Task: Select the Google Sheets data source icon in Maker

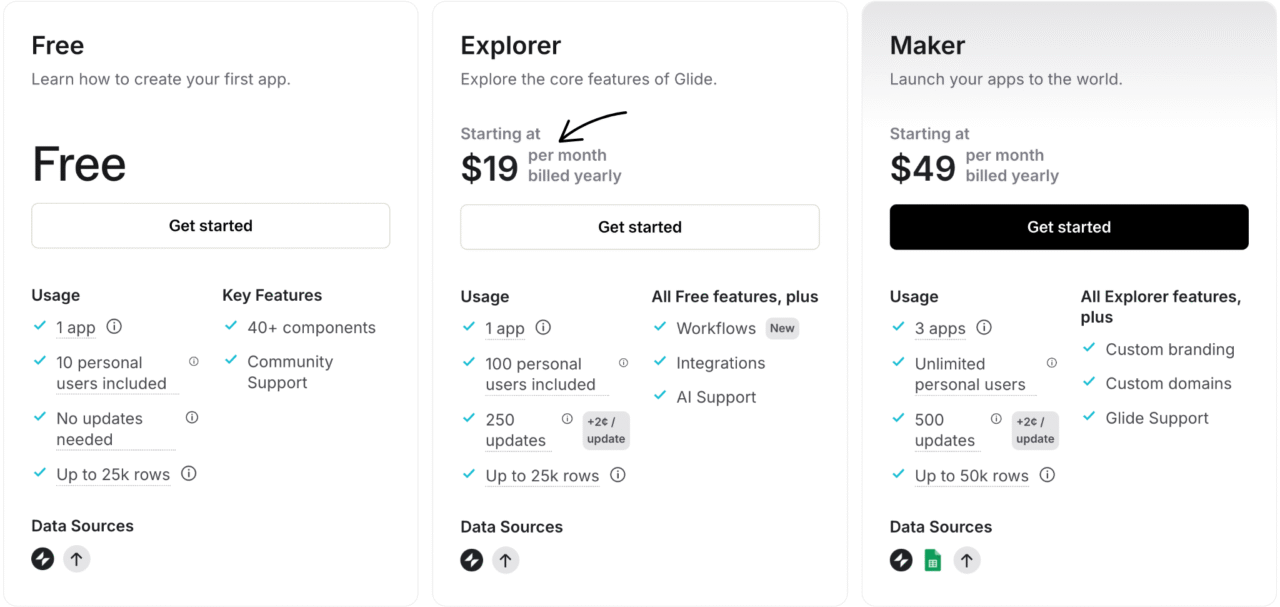Action: pyautogui.click(x=933, y=560)
